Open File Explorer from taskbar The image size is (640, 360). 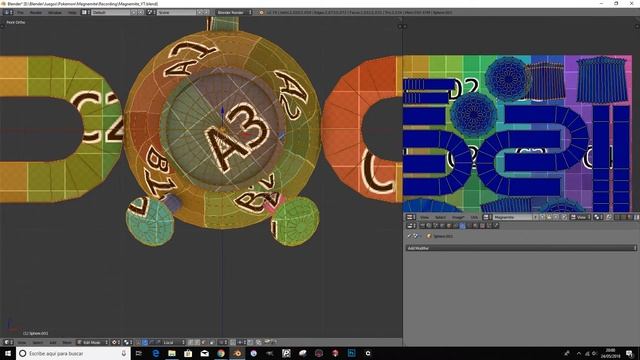pos(172,353)
